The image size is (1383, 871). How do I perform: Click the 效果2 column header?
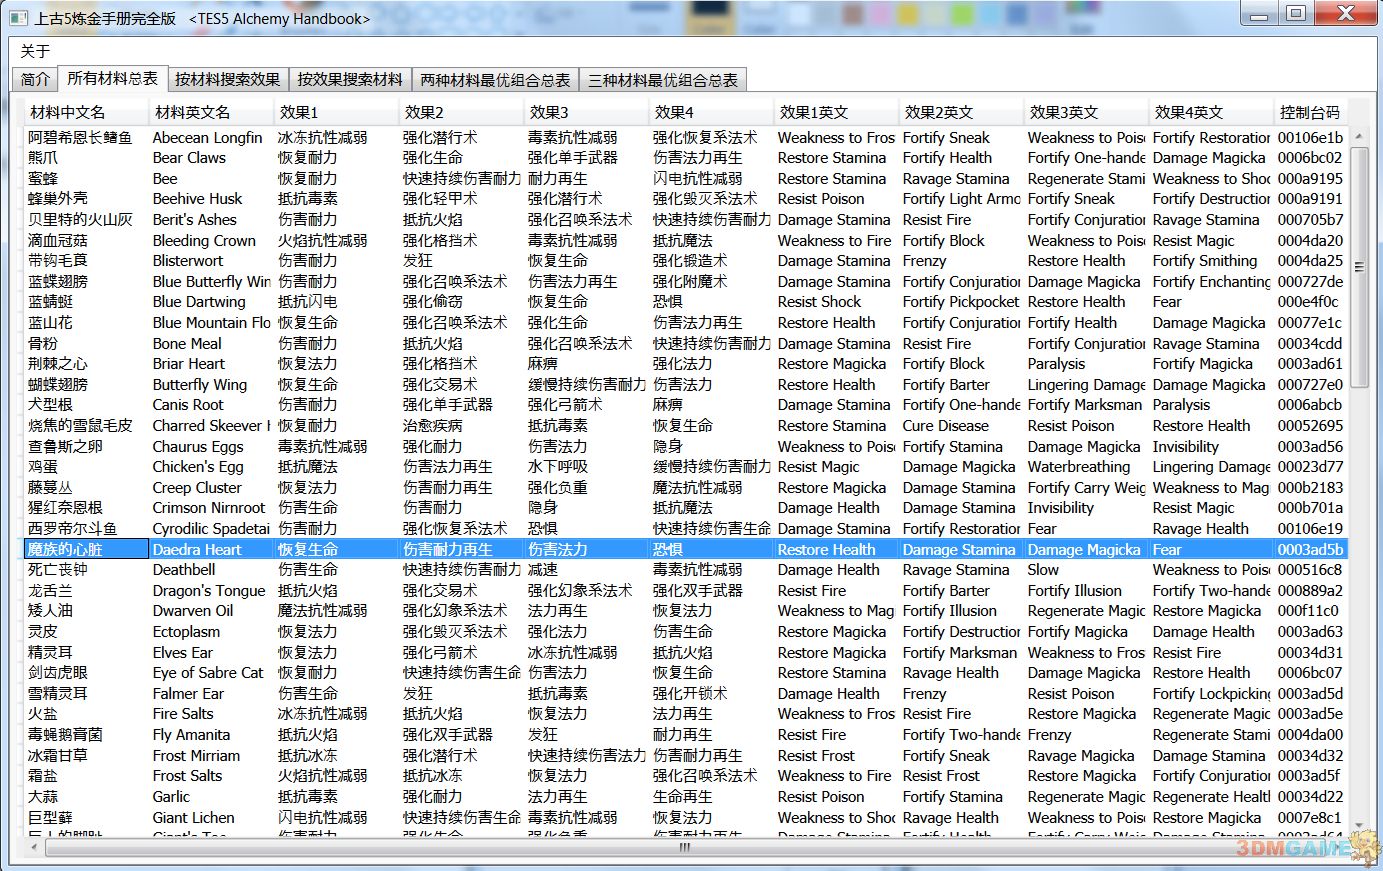click(x=460, y=112)
